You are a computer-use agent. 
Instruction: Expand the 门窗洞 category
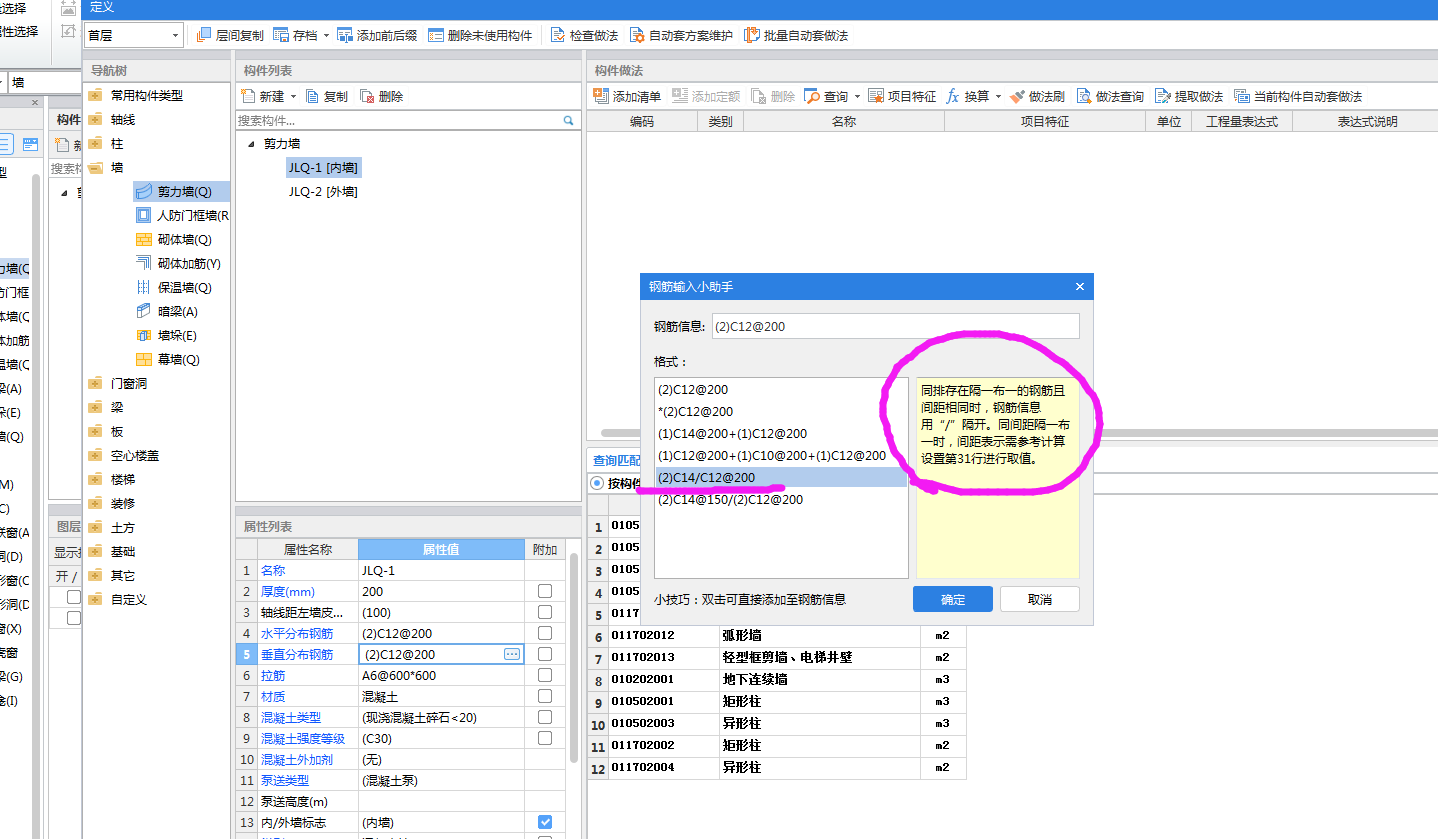[95, 383]
